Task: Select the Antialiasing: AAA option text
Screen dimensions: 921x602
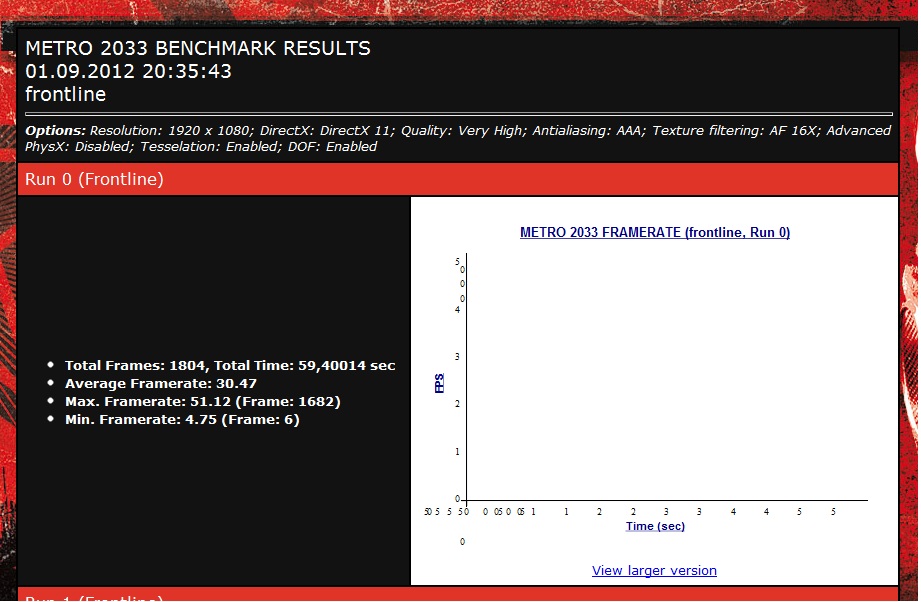Action: (589, 131)
